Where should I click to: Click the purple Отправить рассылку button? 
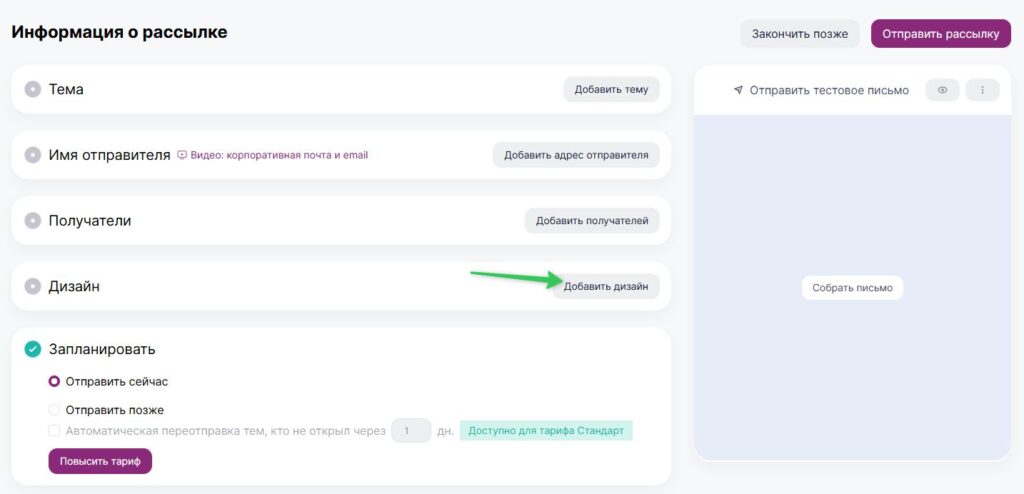[x=941, y=34]
